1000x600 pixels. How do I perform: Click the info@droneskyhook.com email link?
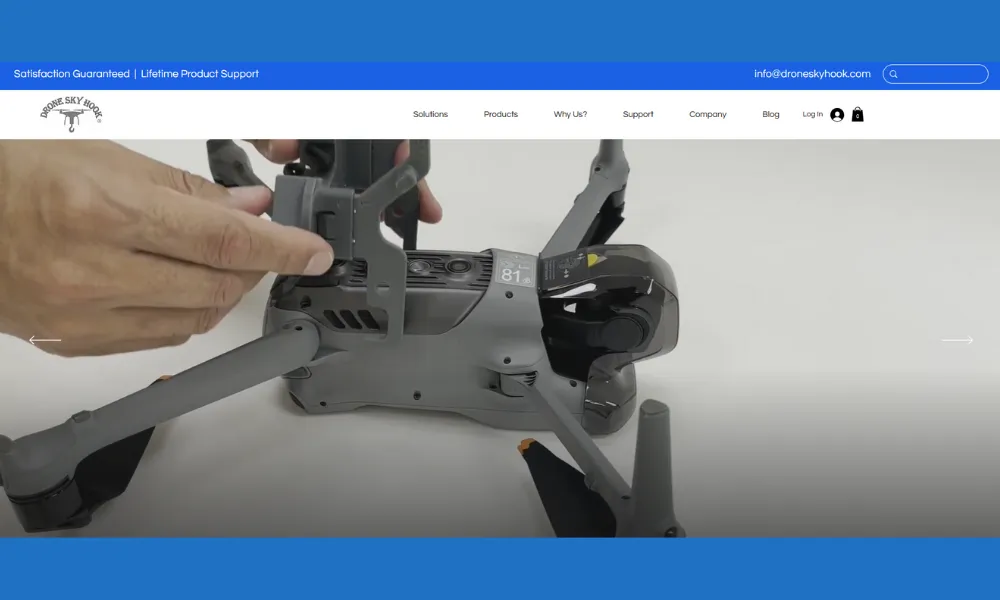click(x=812, y=74)
